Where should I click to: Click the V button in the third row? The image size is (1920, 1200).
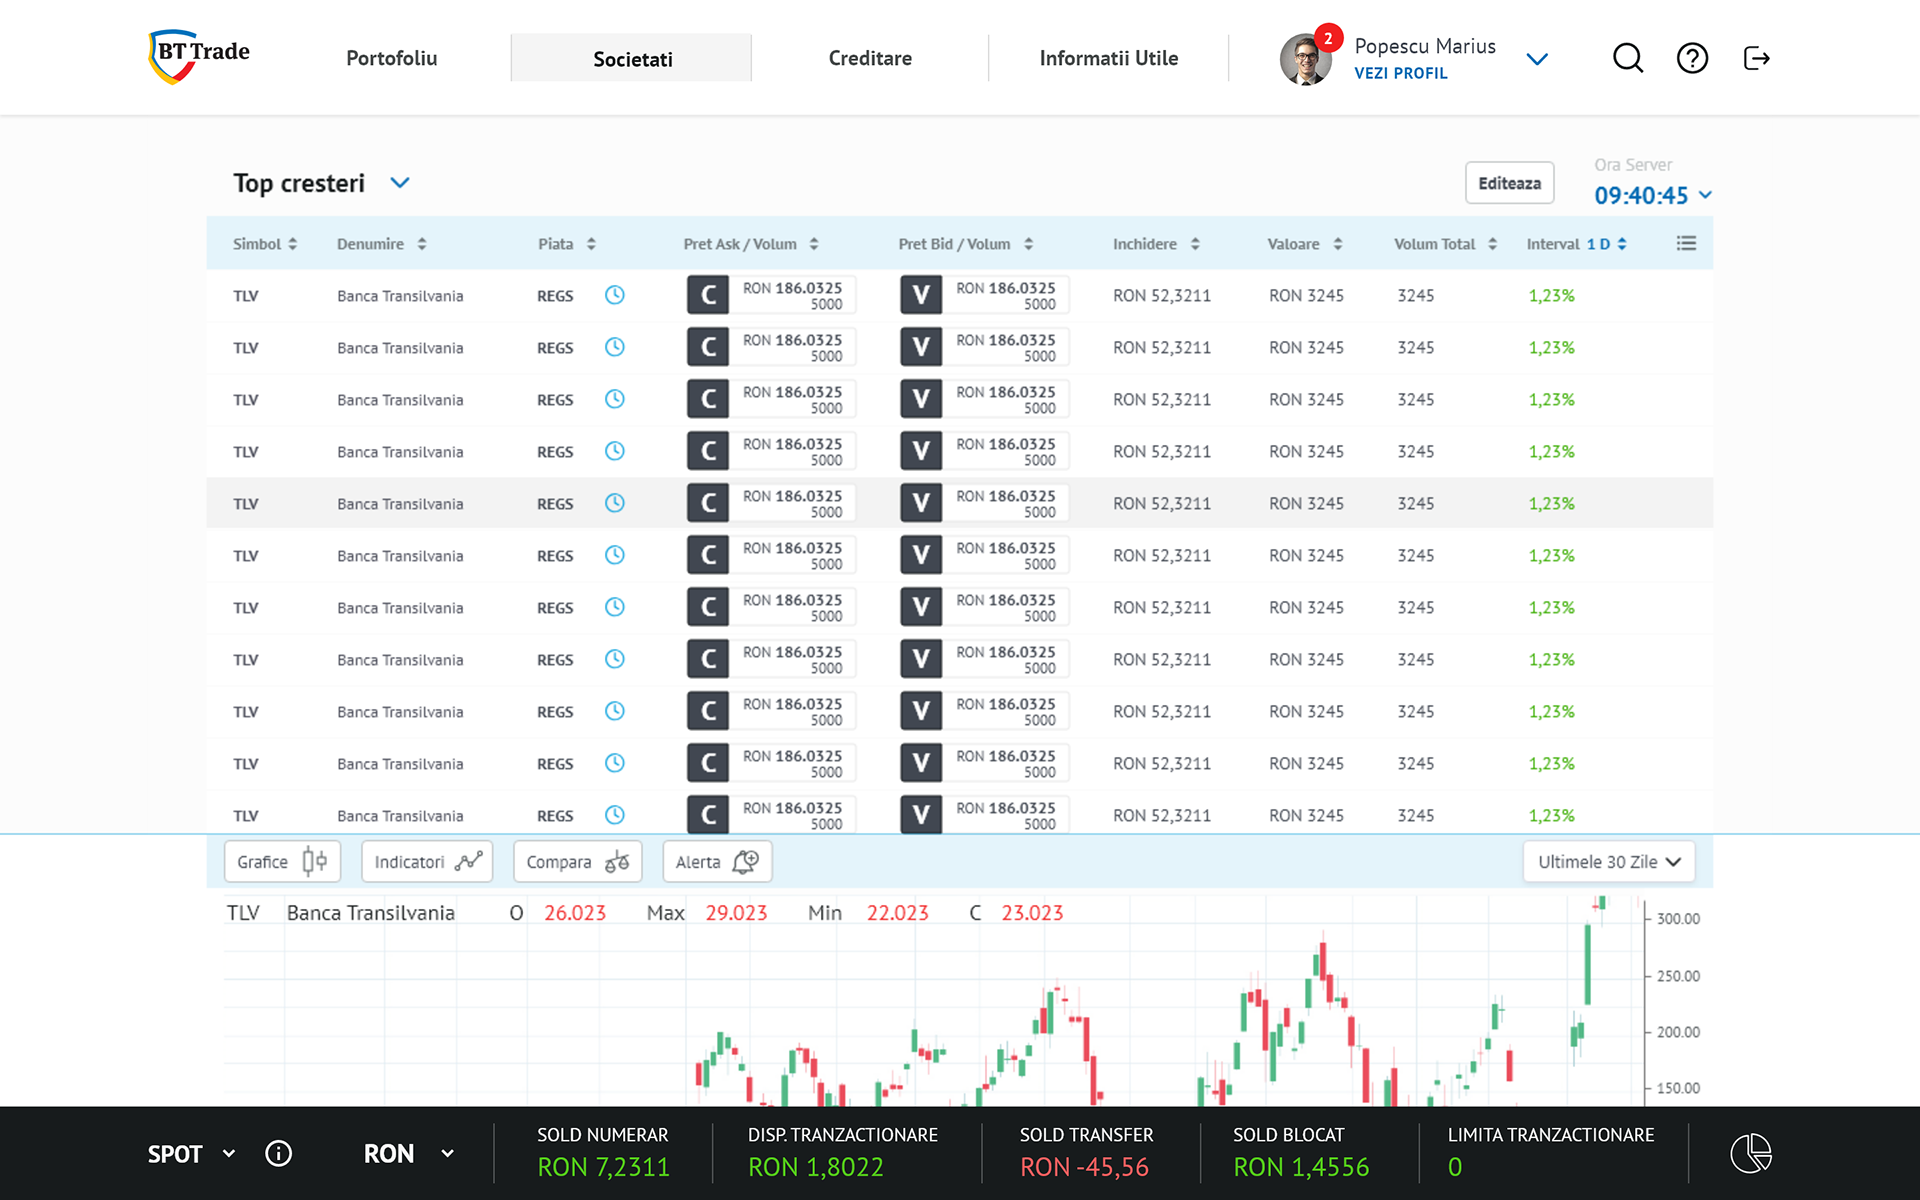click(921, 399)
